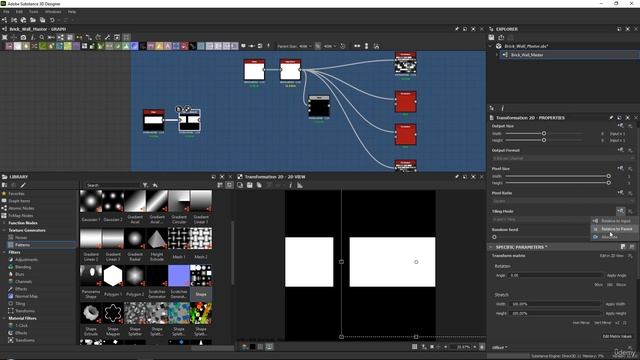Screen dimensions: 640x360
Task: Select the Transformation 2D node in graph
Action: pos(189,120)
